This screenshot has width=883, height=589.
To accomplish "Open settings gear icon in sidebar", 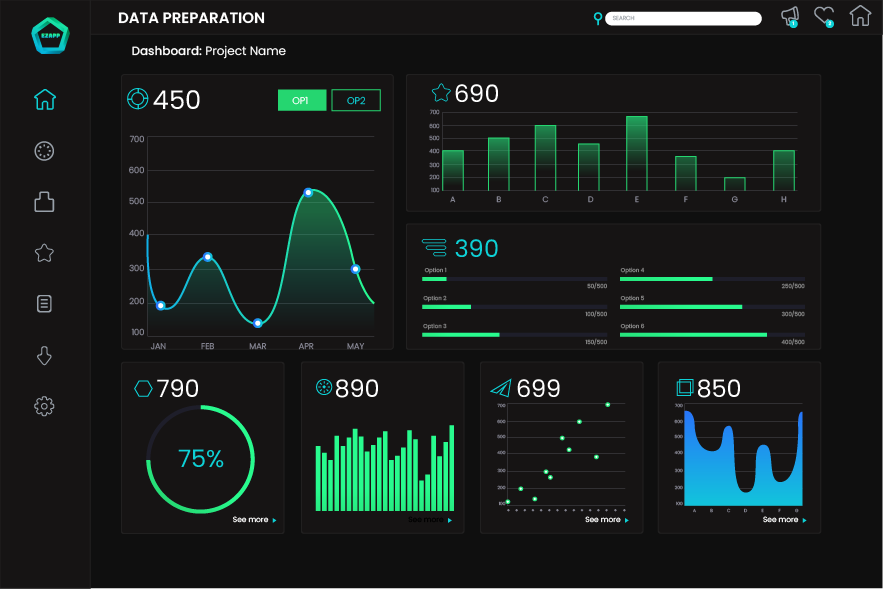I will [44, 406].
